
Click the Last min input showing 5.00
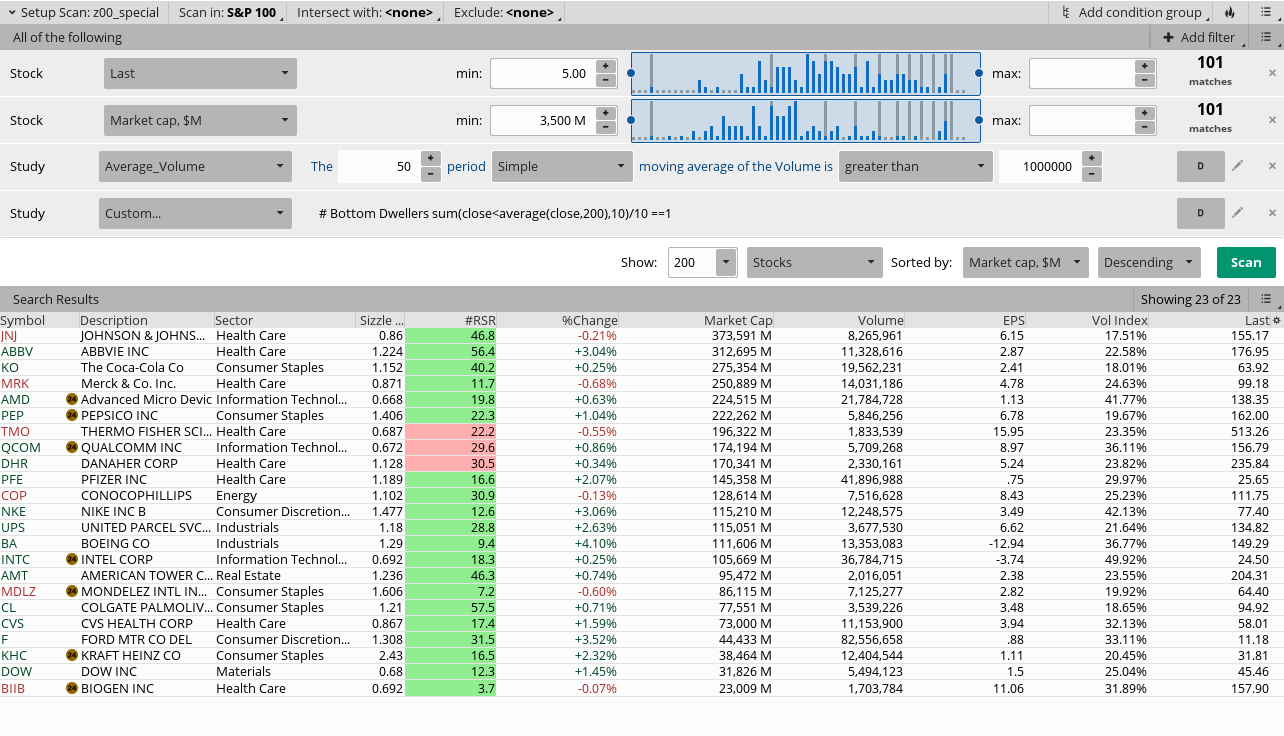click(x=543, y=73)
